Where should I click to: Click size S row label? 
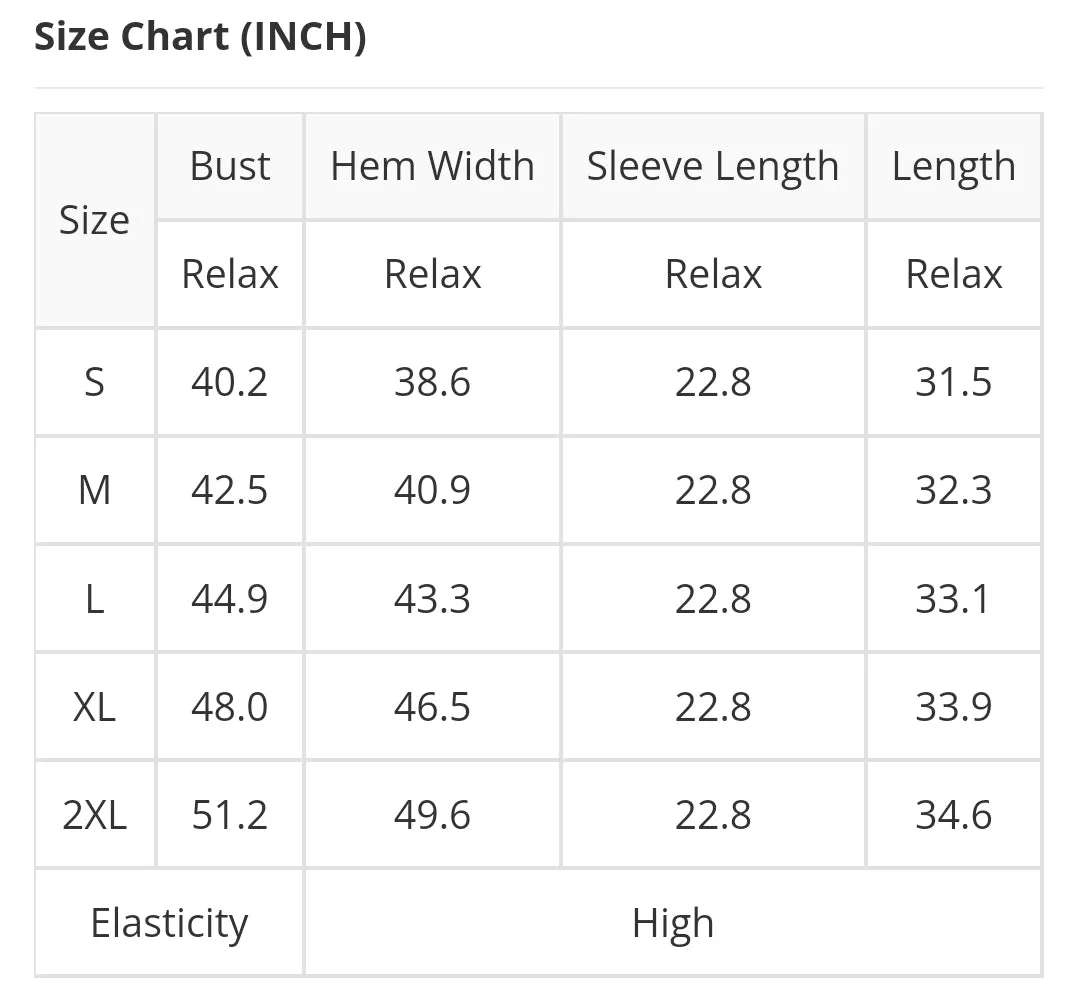[94, 382]
